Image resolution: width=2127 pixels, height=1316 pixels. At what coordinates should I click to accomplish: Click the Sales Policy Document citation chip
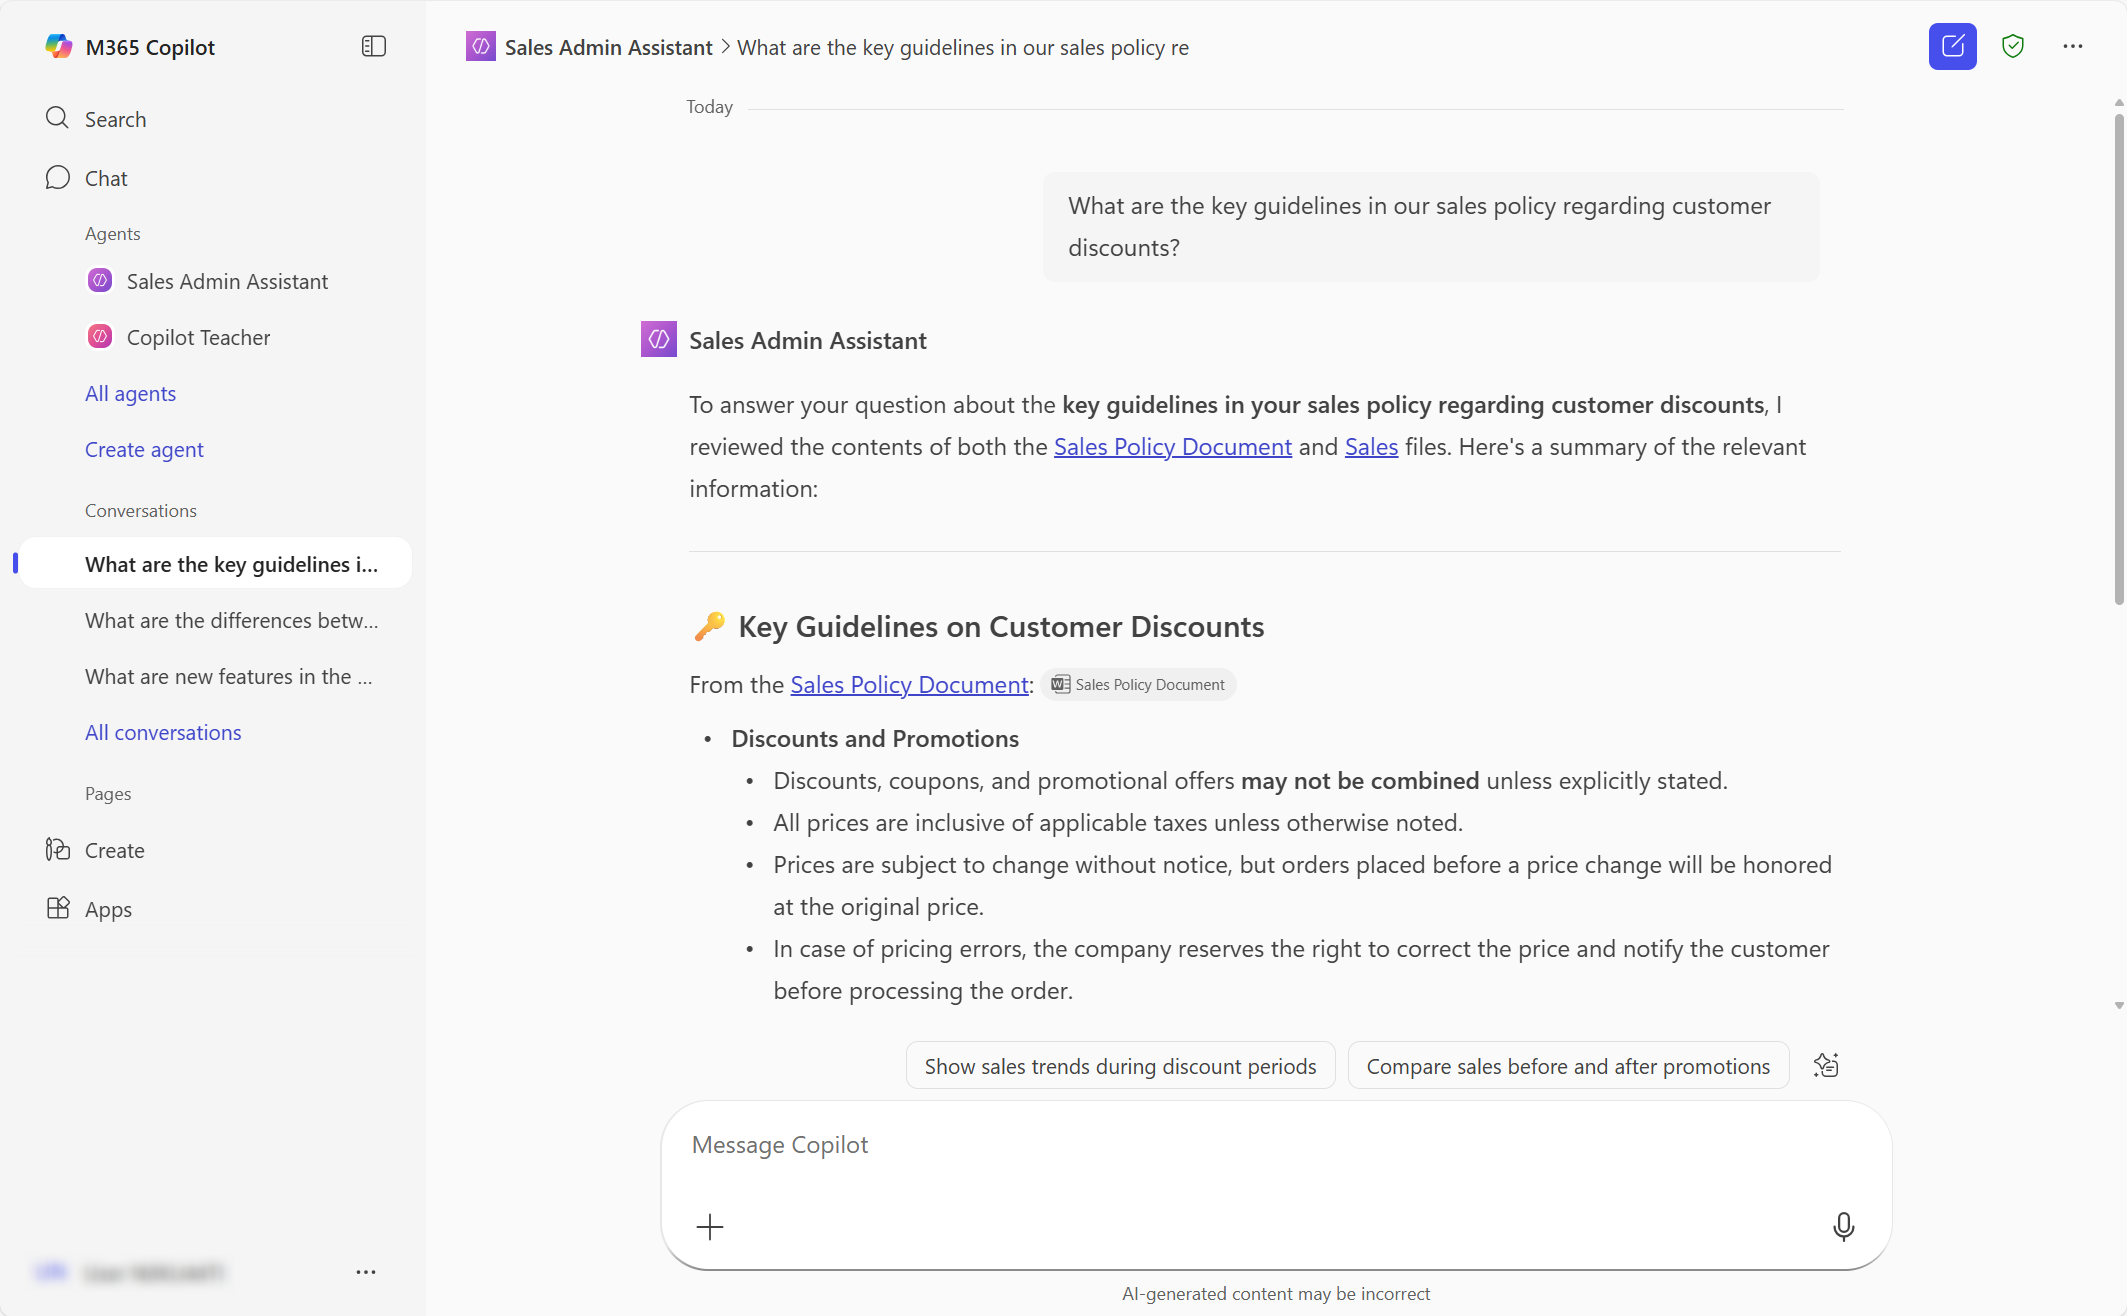coord(1139,685)
